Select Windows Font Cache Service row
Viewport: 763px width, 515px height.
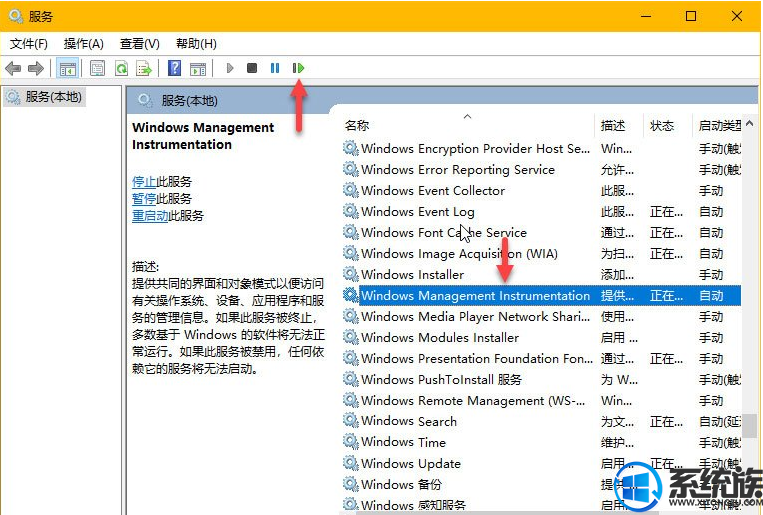coord(542,232)
